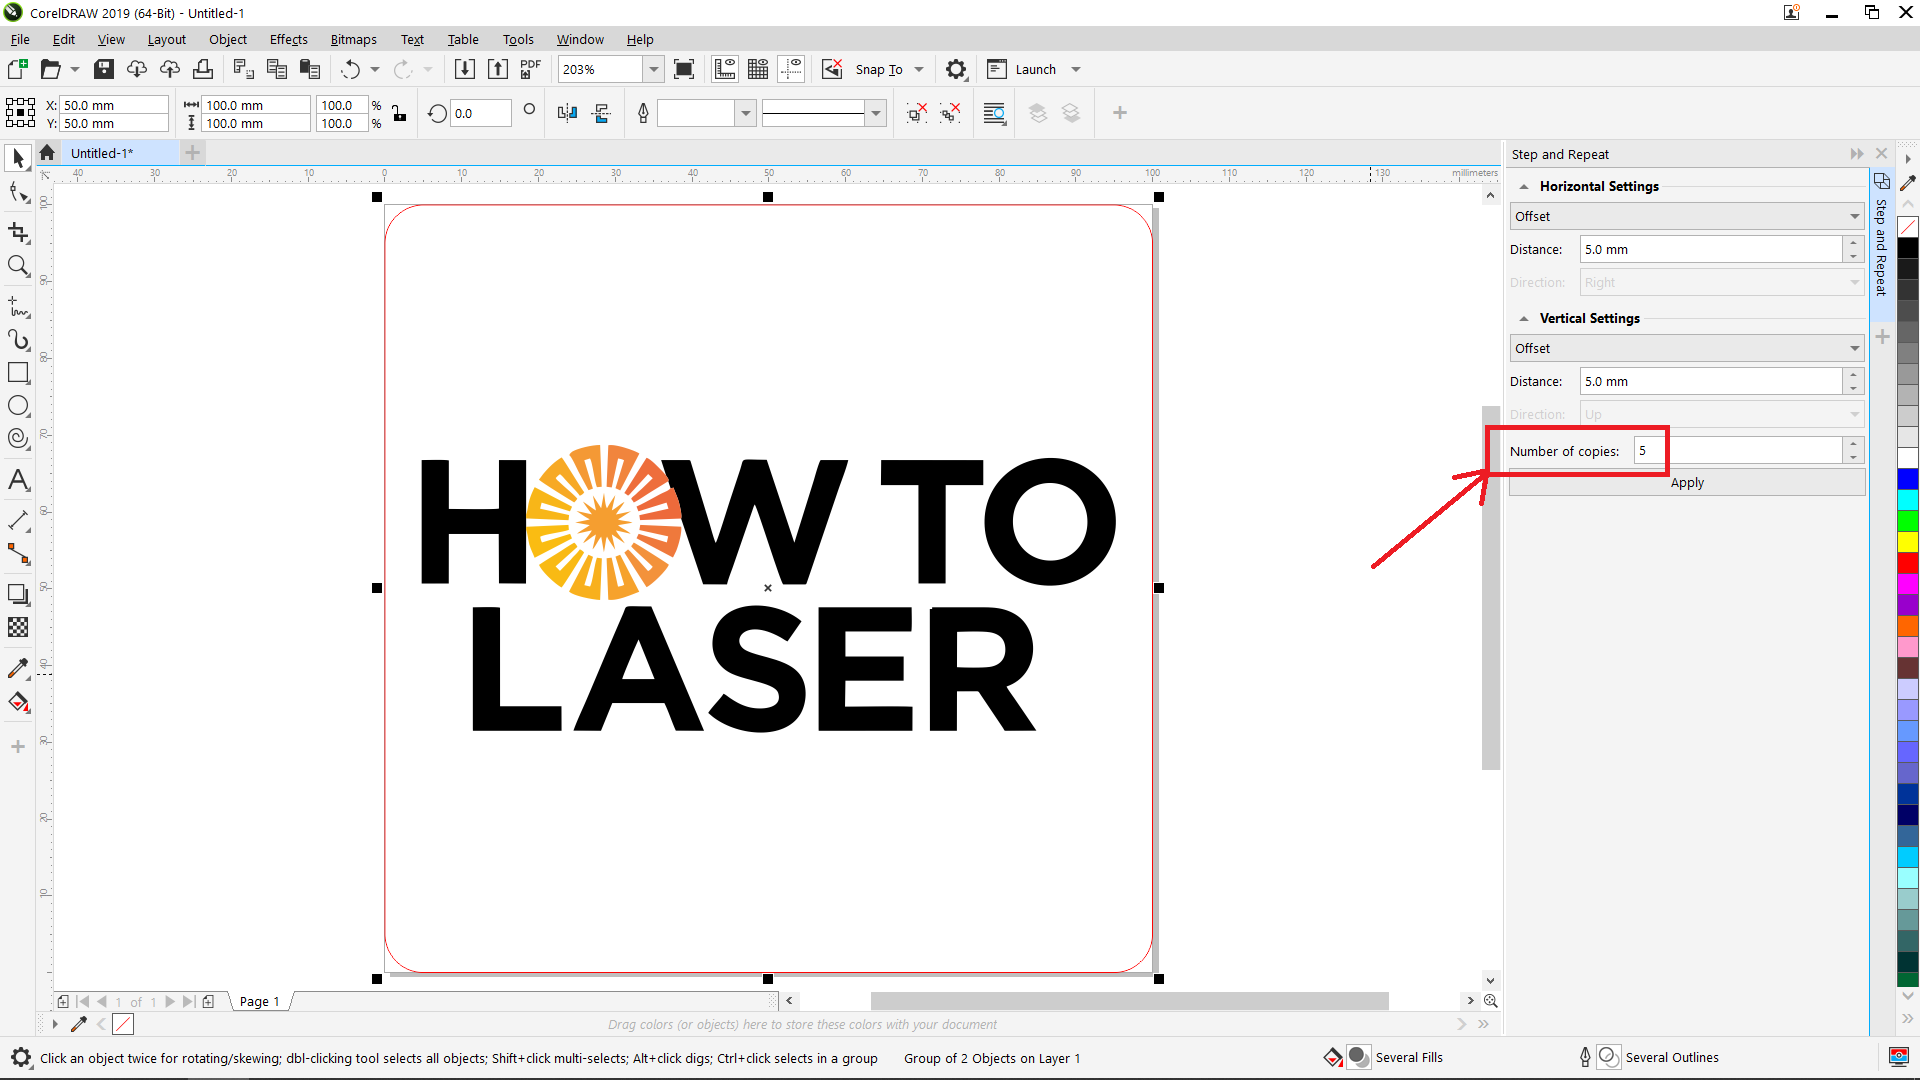Toggle Show Guidelines button
The image size is (1920, 1080).
point(791,69)
